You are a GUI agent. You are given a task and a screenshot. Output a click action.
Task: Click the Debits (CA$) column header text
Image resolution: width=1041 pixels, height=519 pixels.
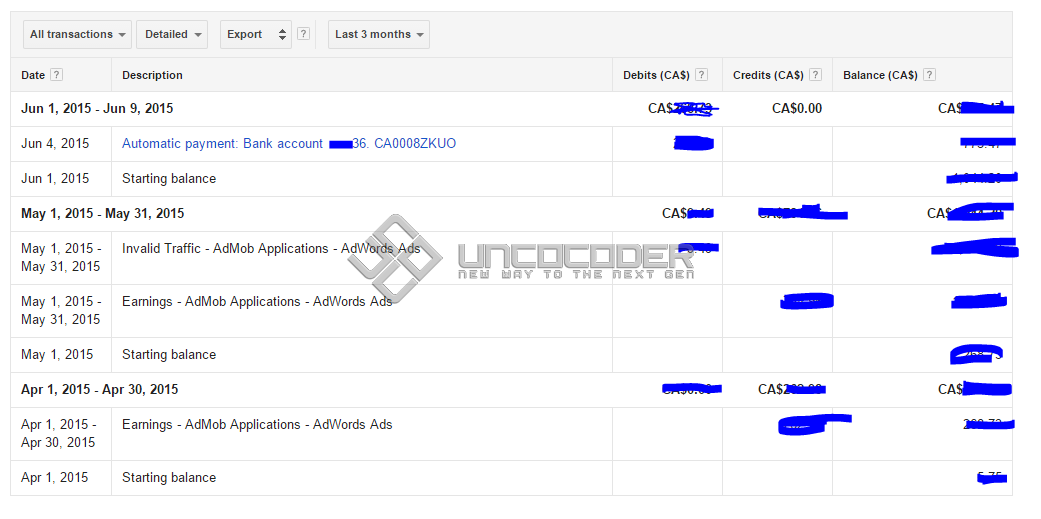tap(656, 75)
